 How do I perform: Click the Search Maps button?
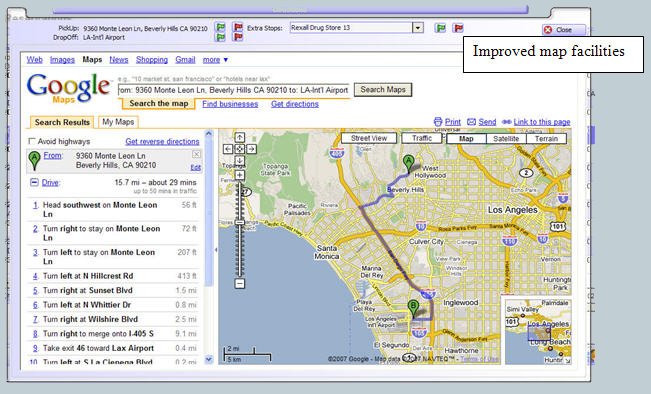click(x=383, y=90)
